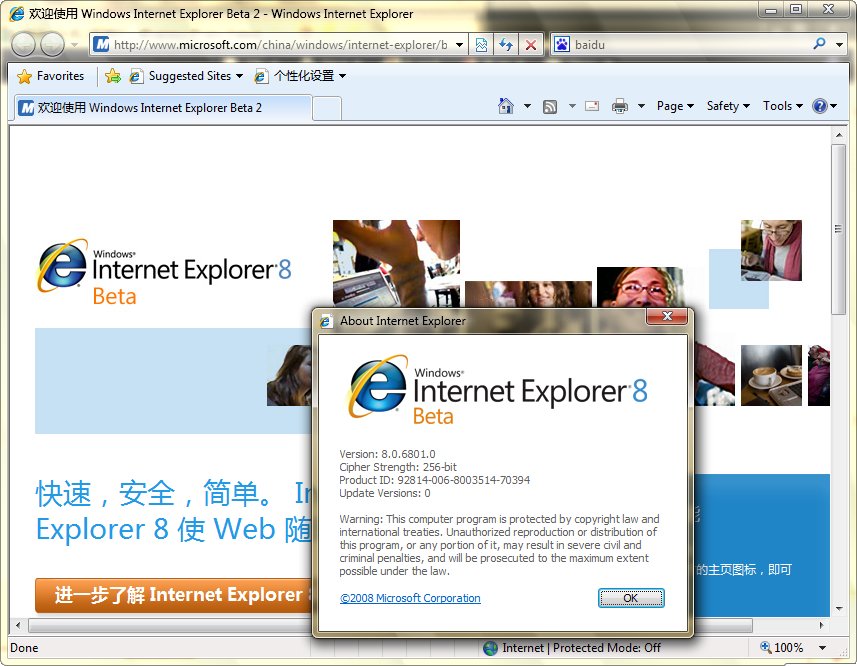Click the Version: 8.0.6801.0 text

coord(387,454)
